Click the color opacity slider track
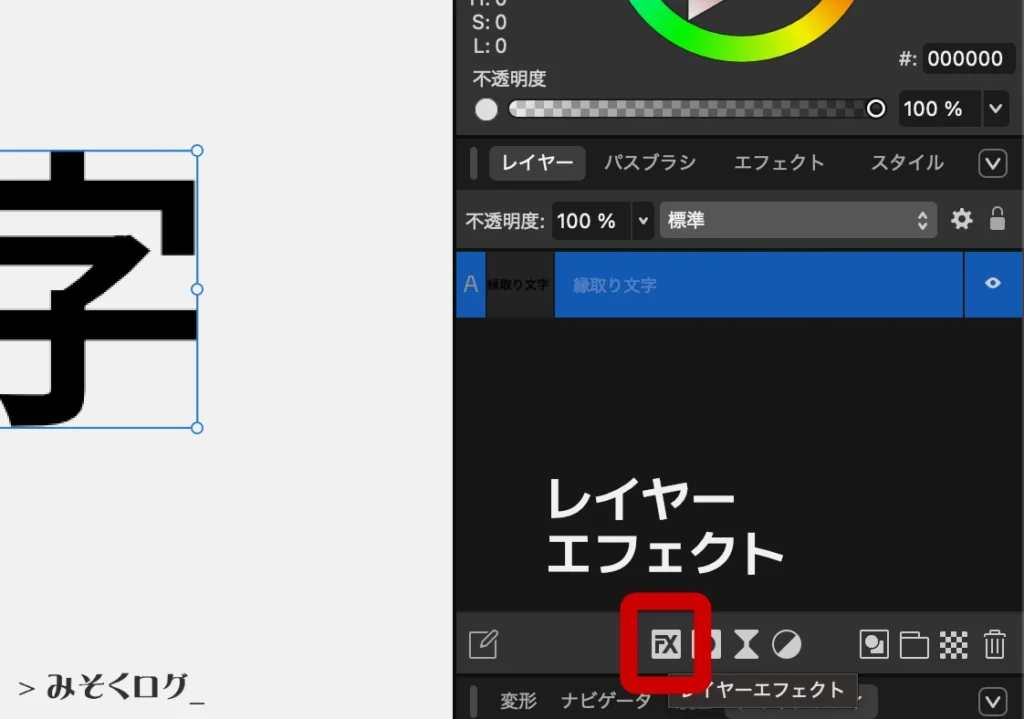The image size is (1024, 719). pos(690,109)
